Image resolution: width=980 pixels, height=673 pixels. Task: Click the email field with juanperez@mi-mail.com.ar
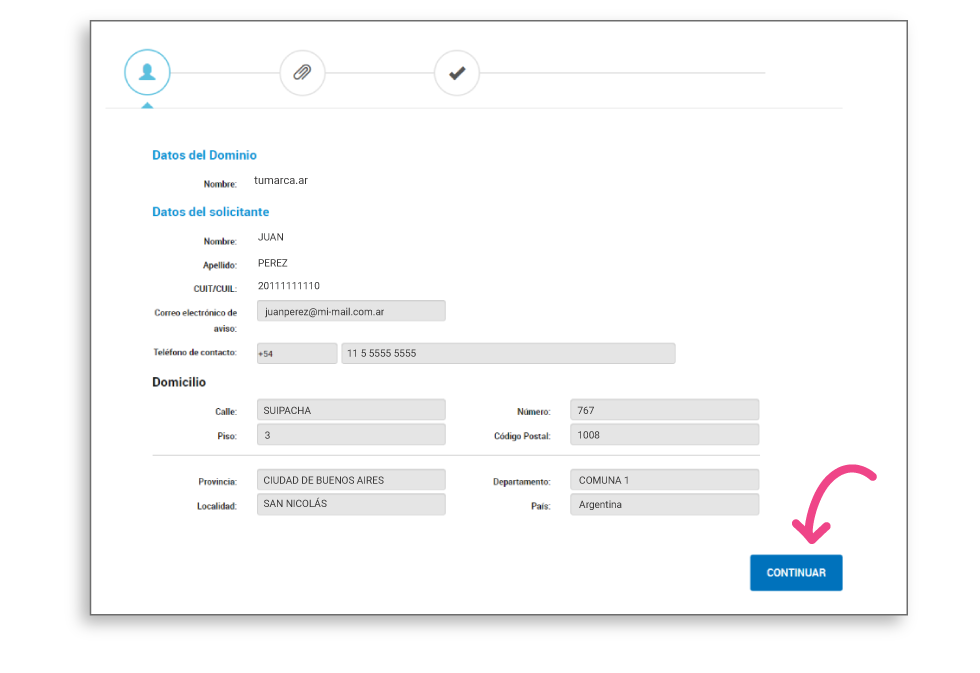(x=351, y=311)
